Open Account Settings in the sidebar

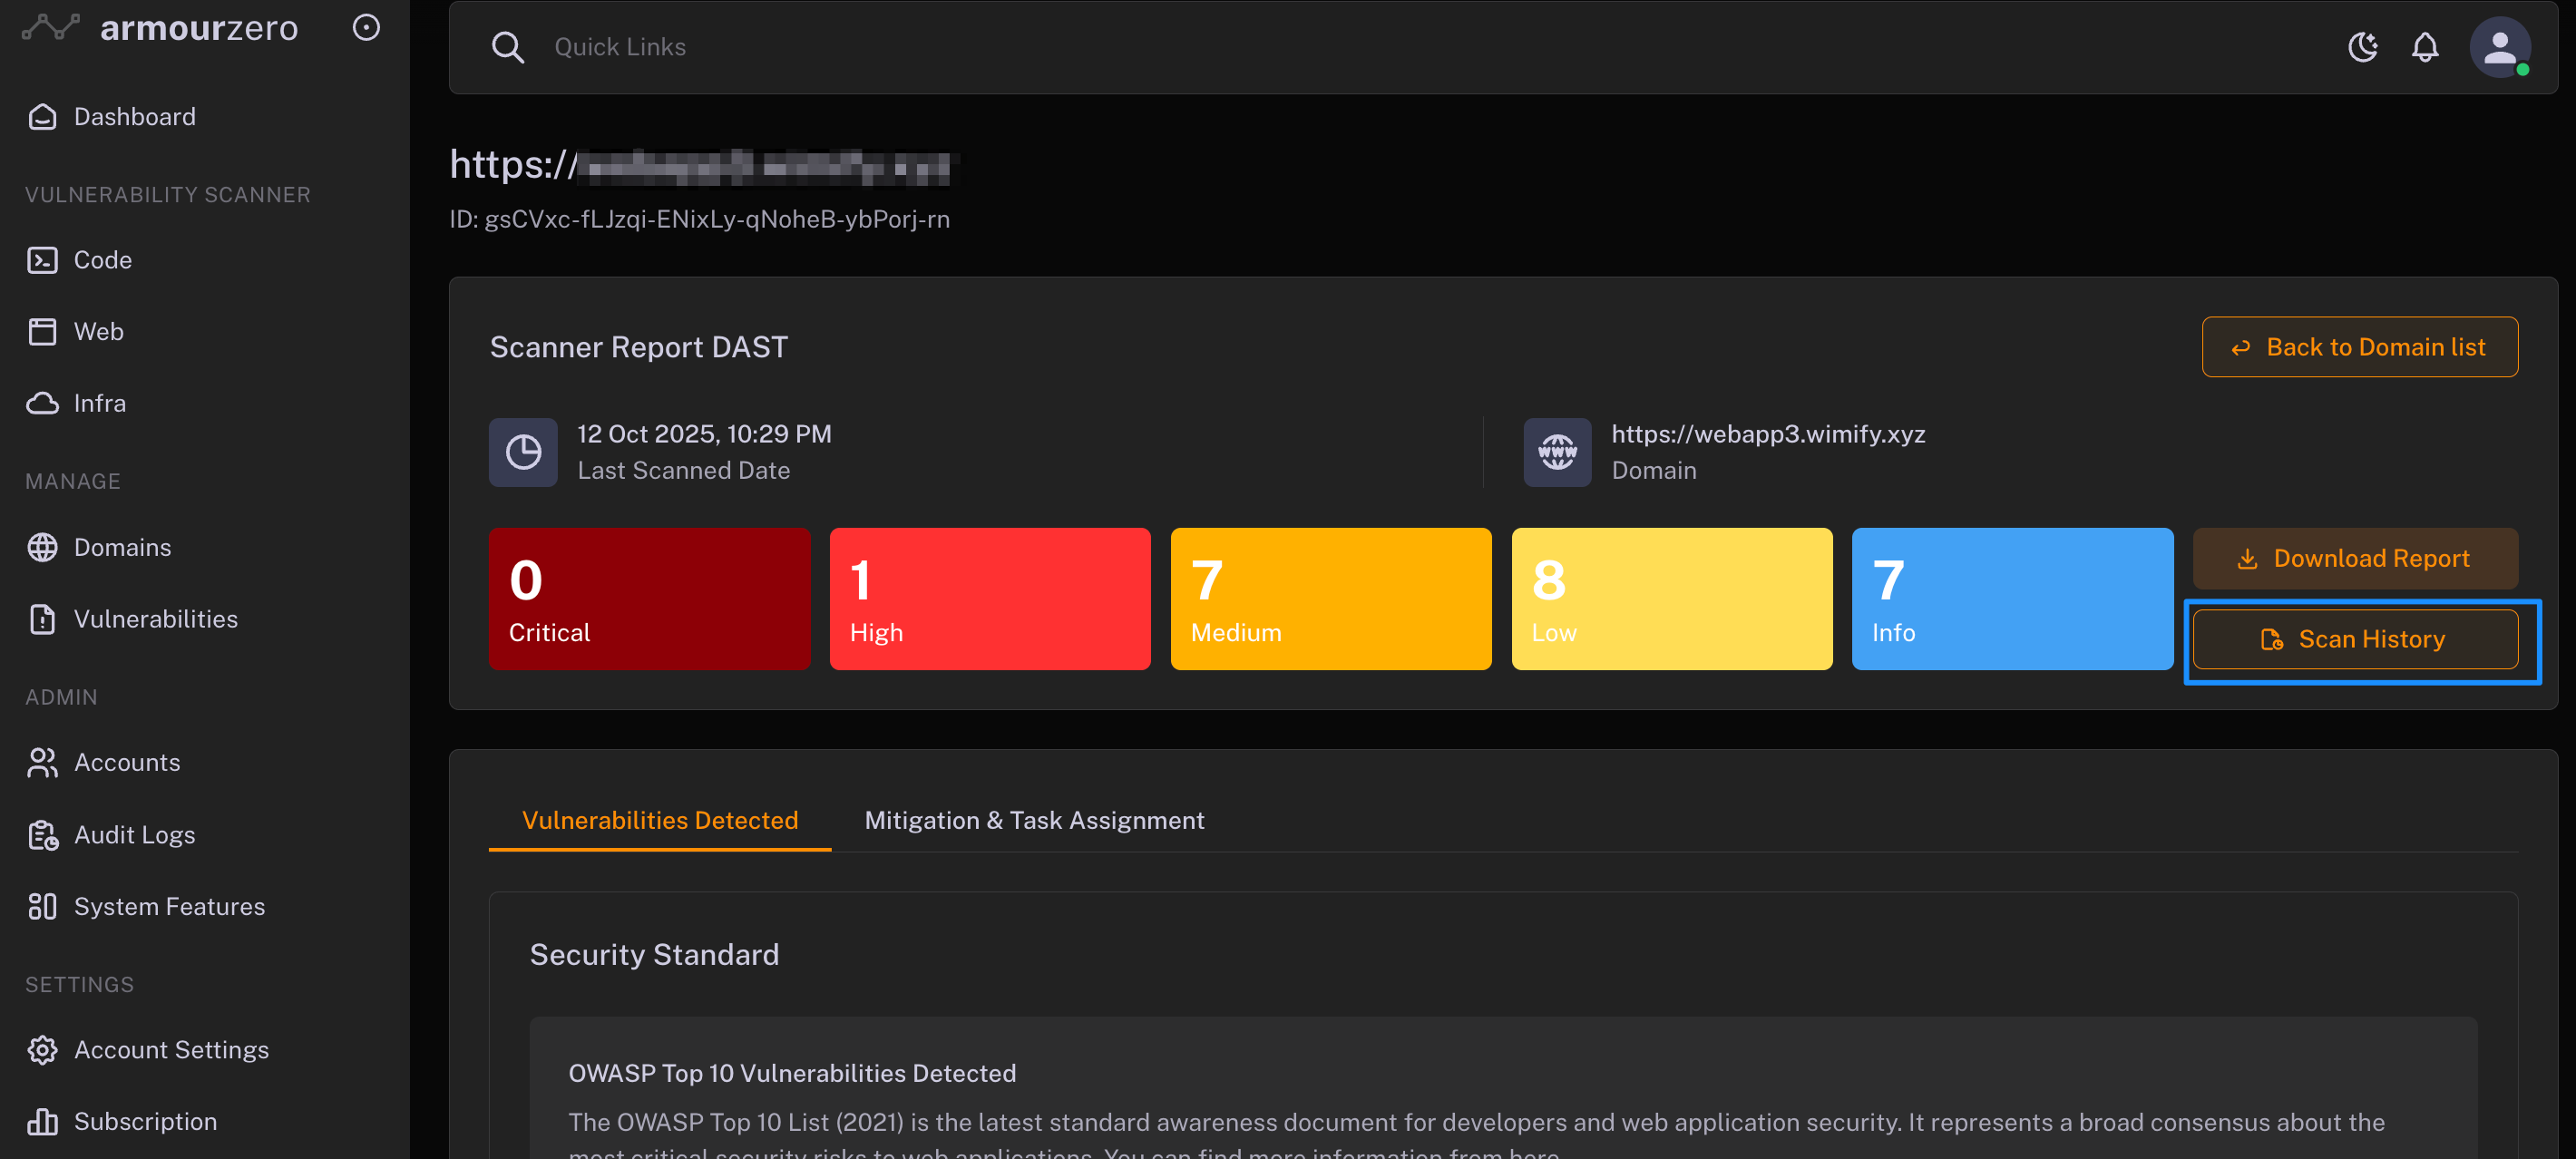point(171,1049)
